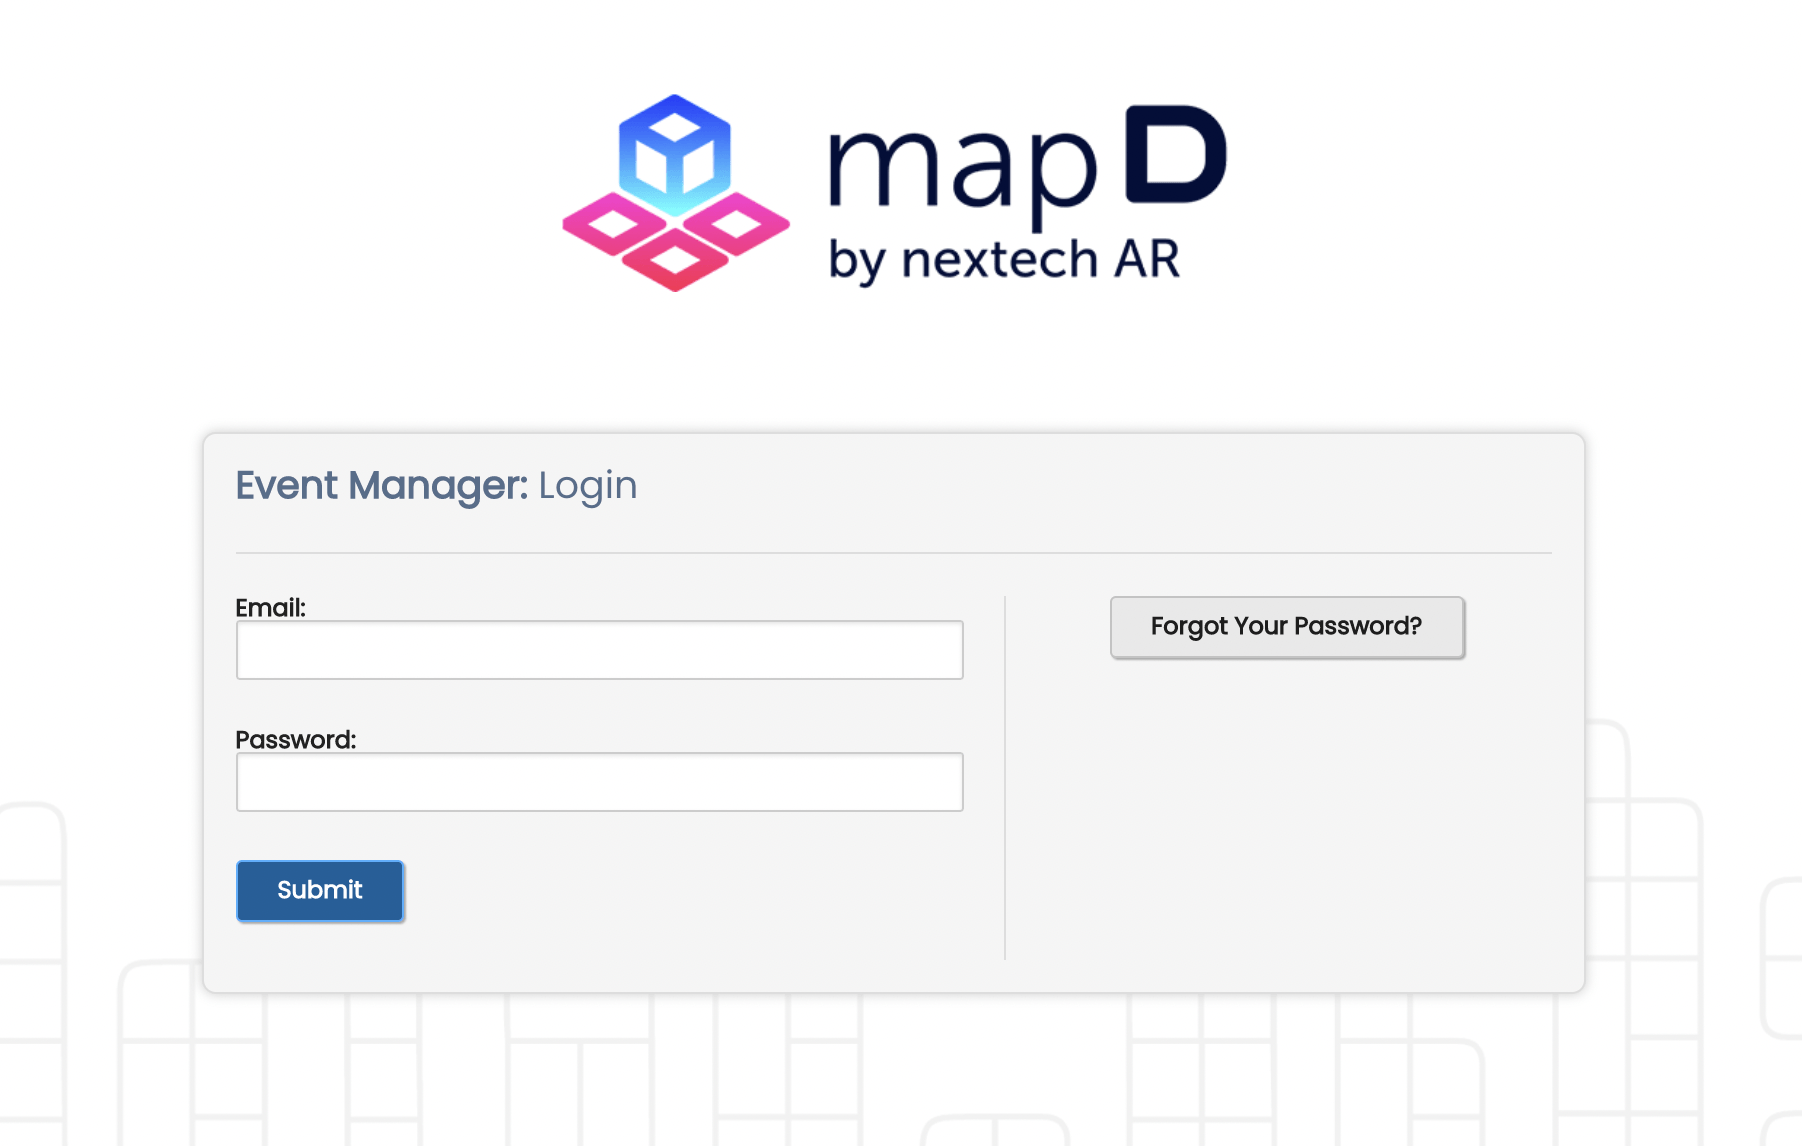Click the 'Password:' label

tap(296, 740)
